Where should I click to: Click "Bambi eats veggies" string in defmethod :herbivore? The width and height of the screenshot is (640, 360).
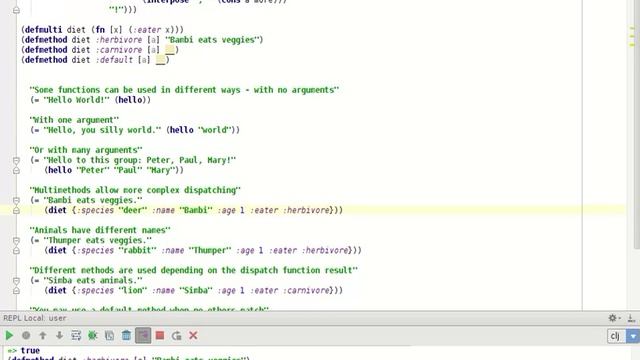click(x=211, y=40)
